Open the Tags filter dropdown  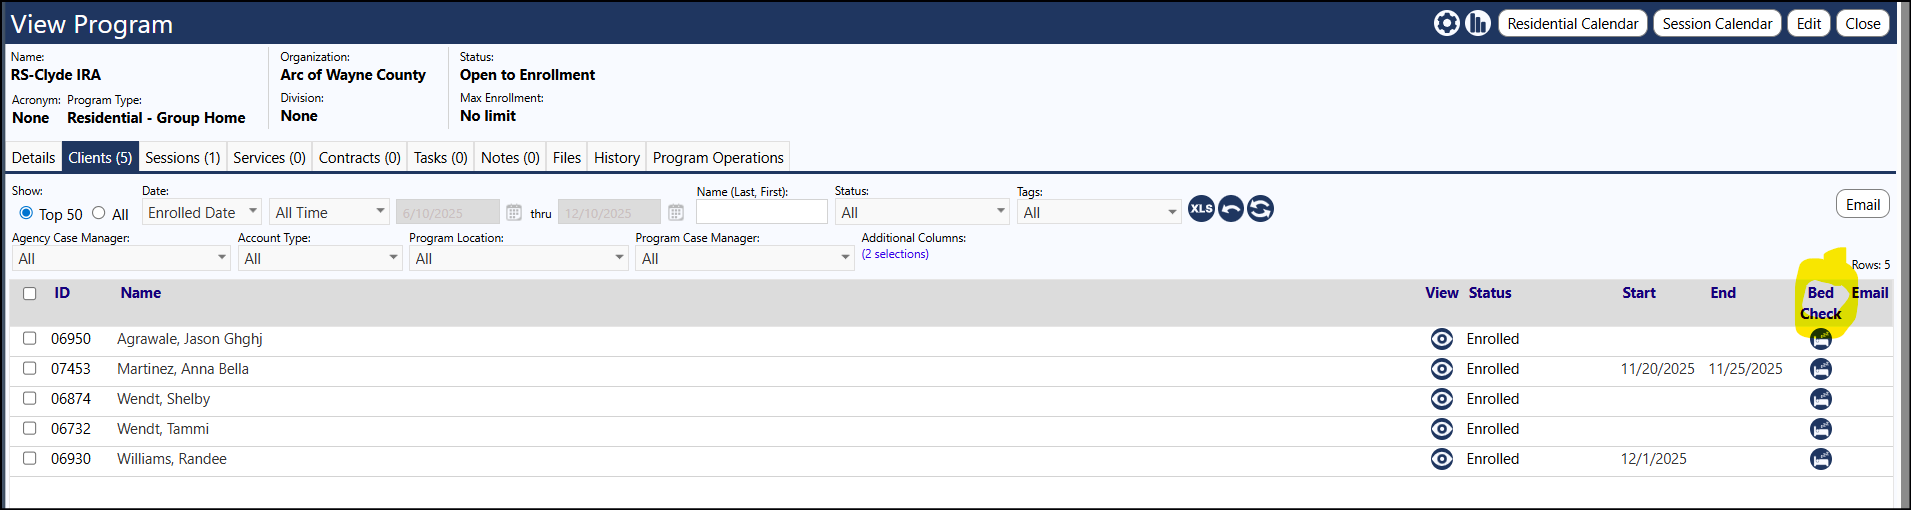tap(1099, 212)
